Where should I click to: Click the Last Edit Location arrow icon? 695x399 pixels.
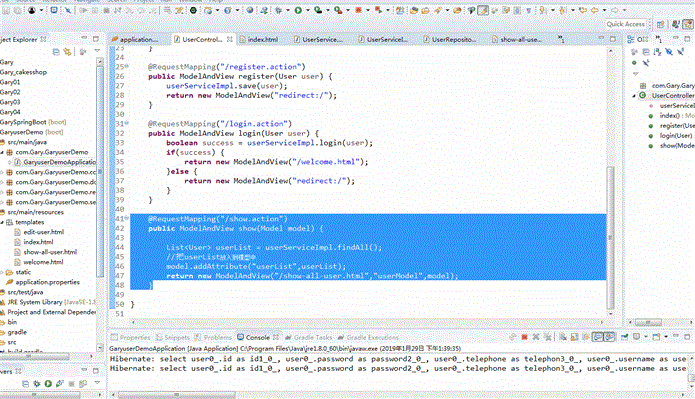(583, 10)
